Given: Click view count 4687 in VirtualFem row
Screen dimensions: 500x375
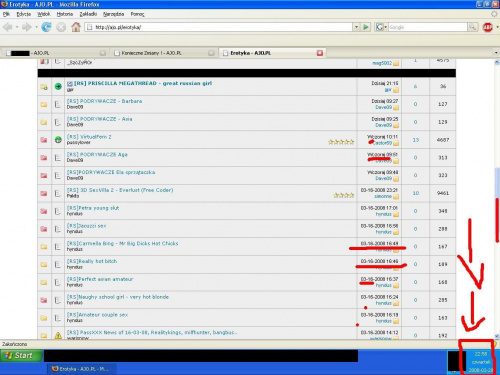Looking at the screenshot, I should 443,140.
